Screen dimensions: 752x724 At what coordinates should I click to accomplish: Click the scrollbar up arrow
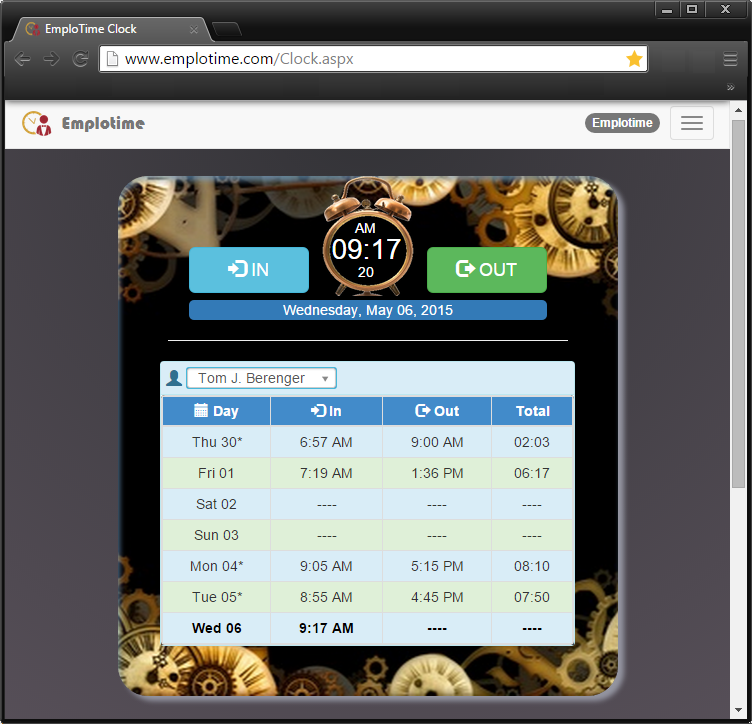click(x=738, y=110)
